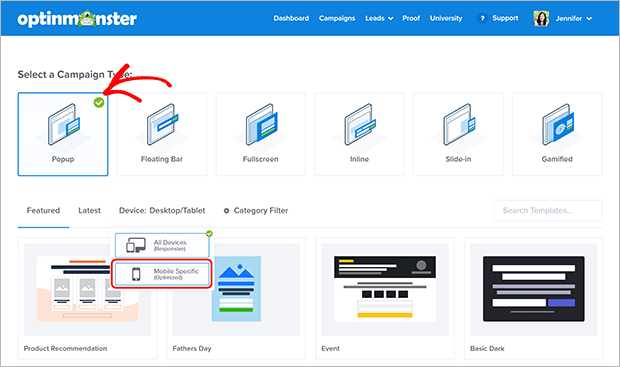The height and width of the screenshot is (367, 620).
Task: Open the Device: Desktop/Tablet dropdown
Action: pyautogui.click(x=162, y=210)
